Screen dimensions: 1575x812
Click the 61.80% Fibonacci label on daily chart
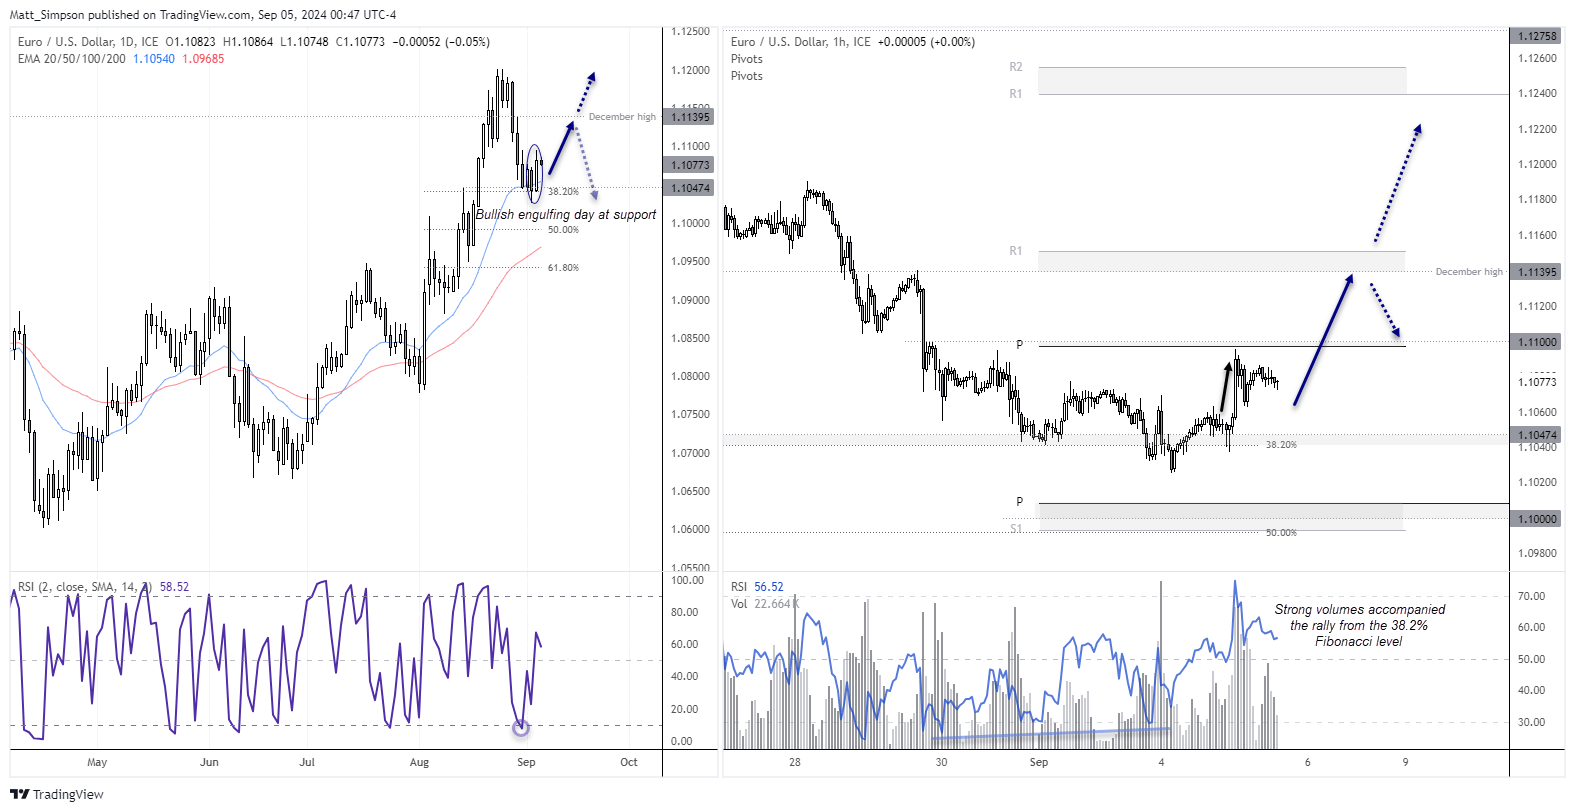(x=563, y=268)
